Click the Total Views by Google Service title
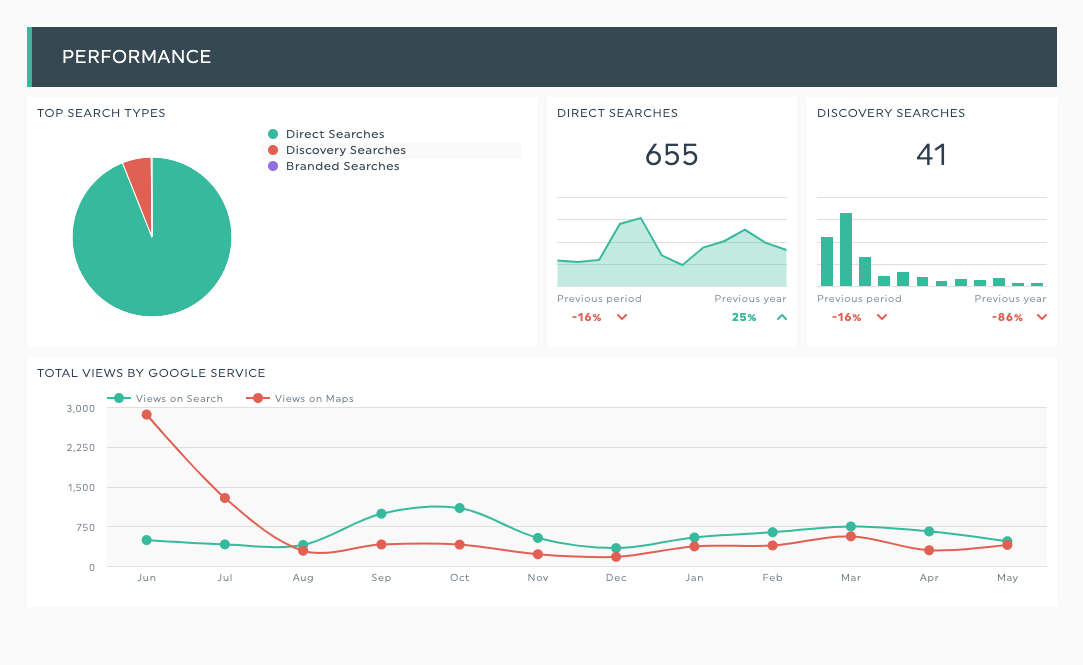 [151, 373]
